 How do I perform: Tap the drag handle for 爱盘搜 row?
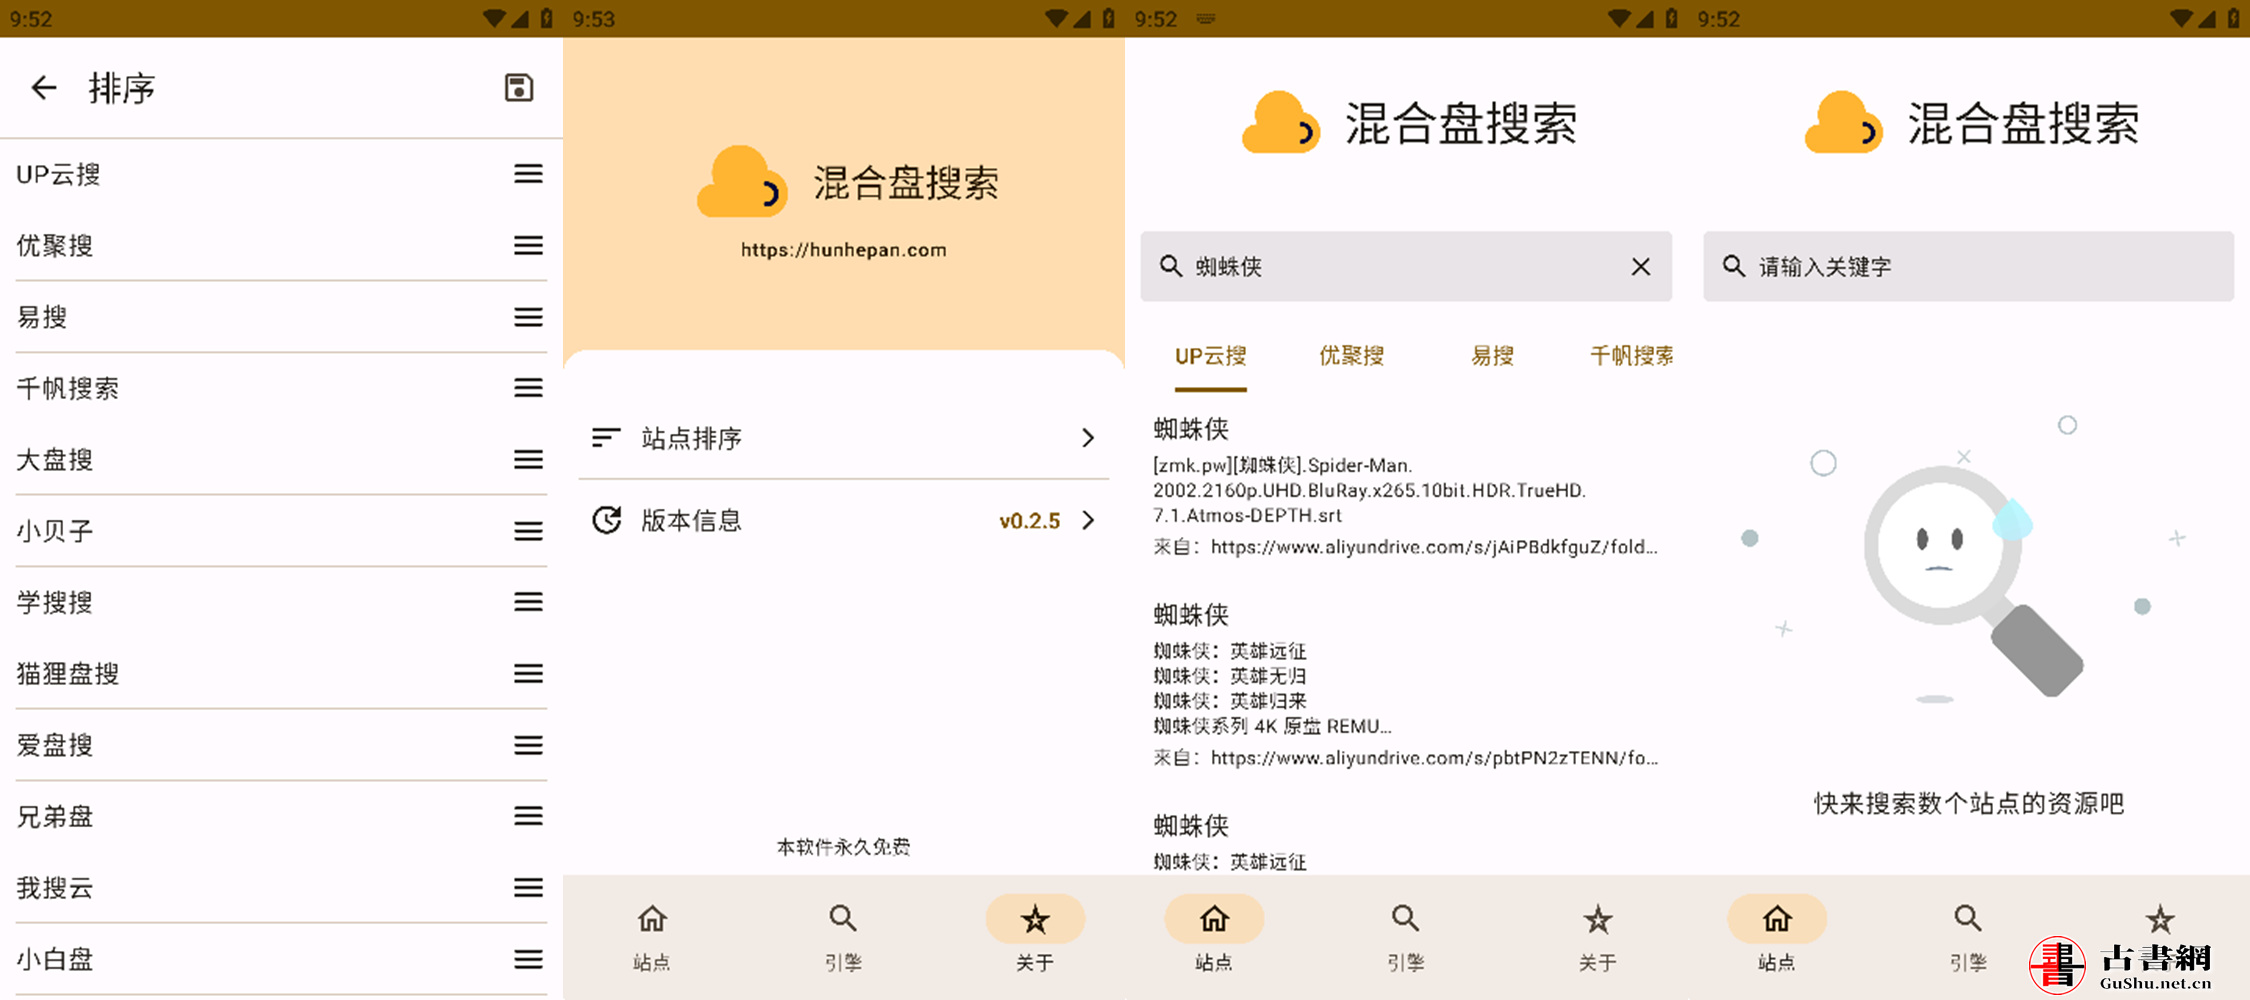(529, 745)
